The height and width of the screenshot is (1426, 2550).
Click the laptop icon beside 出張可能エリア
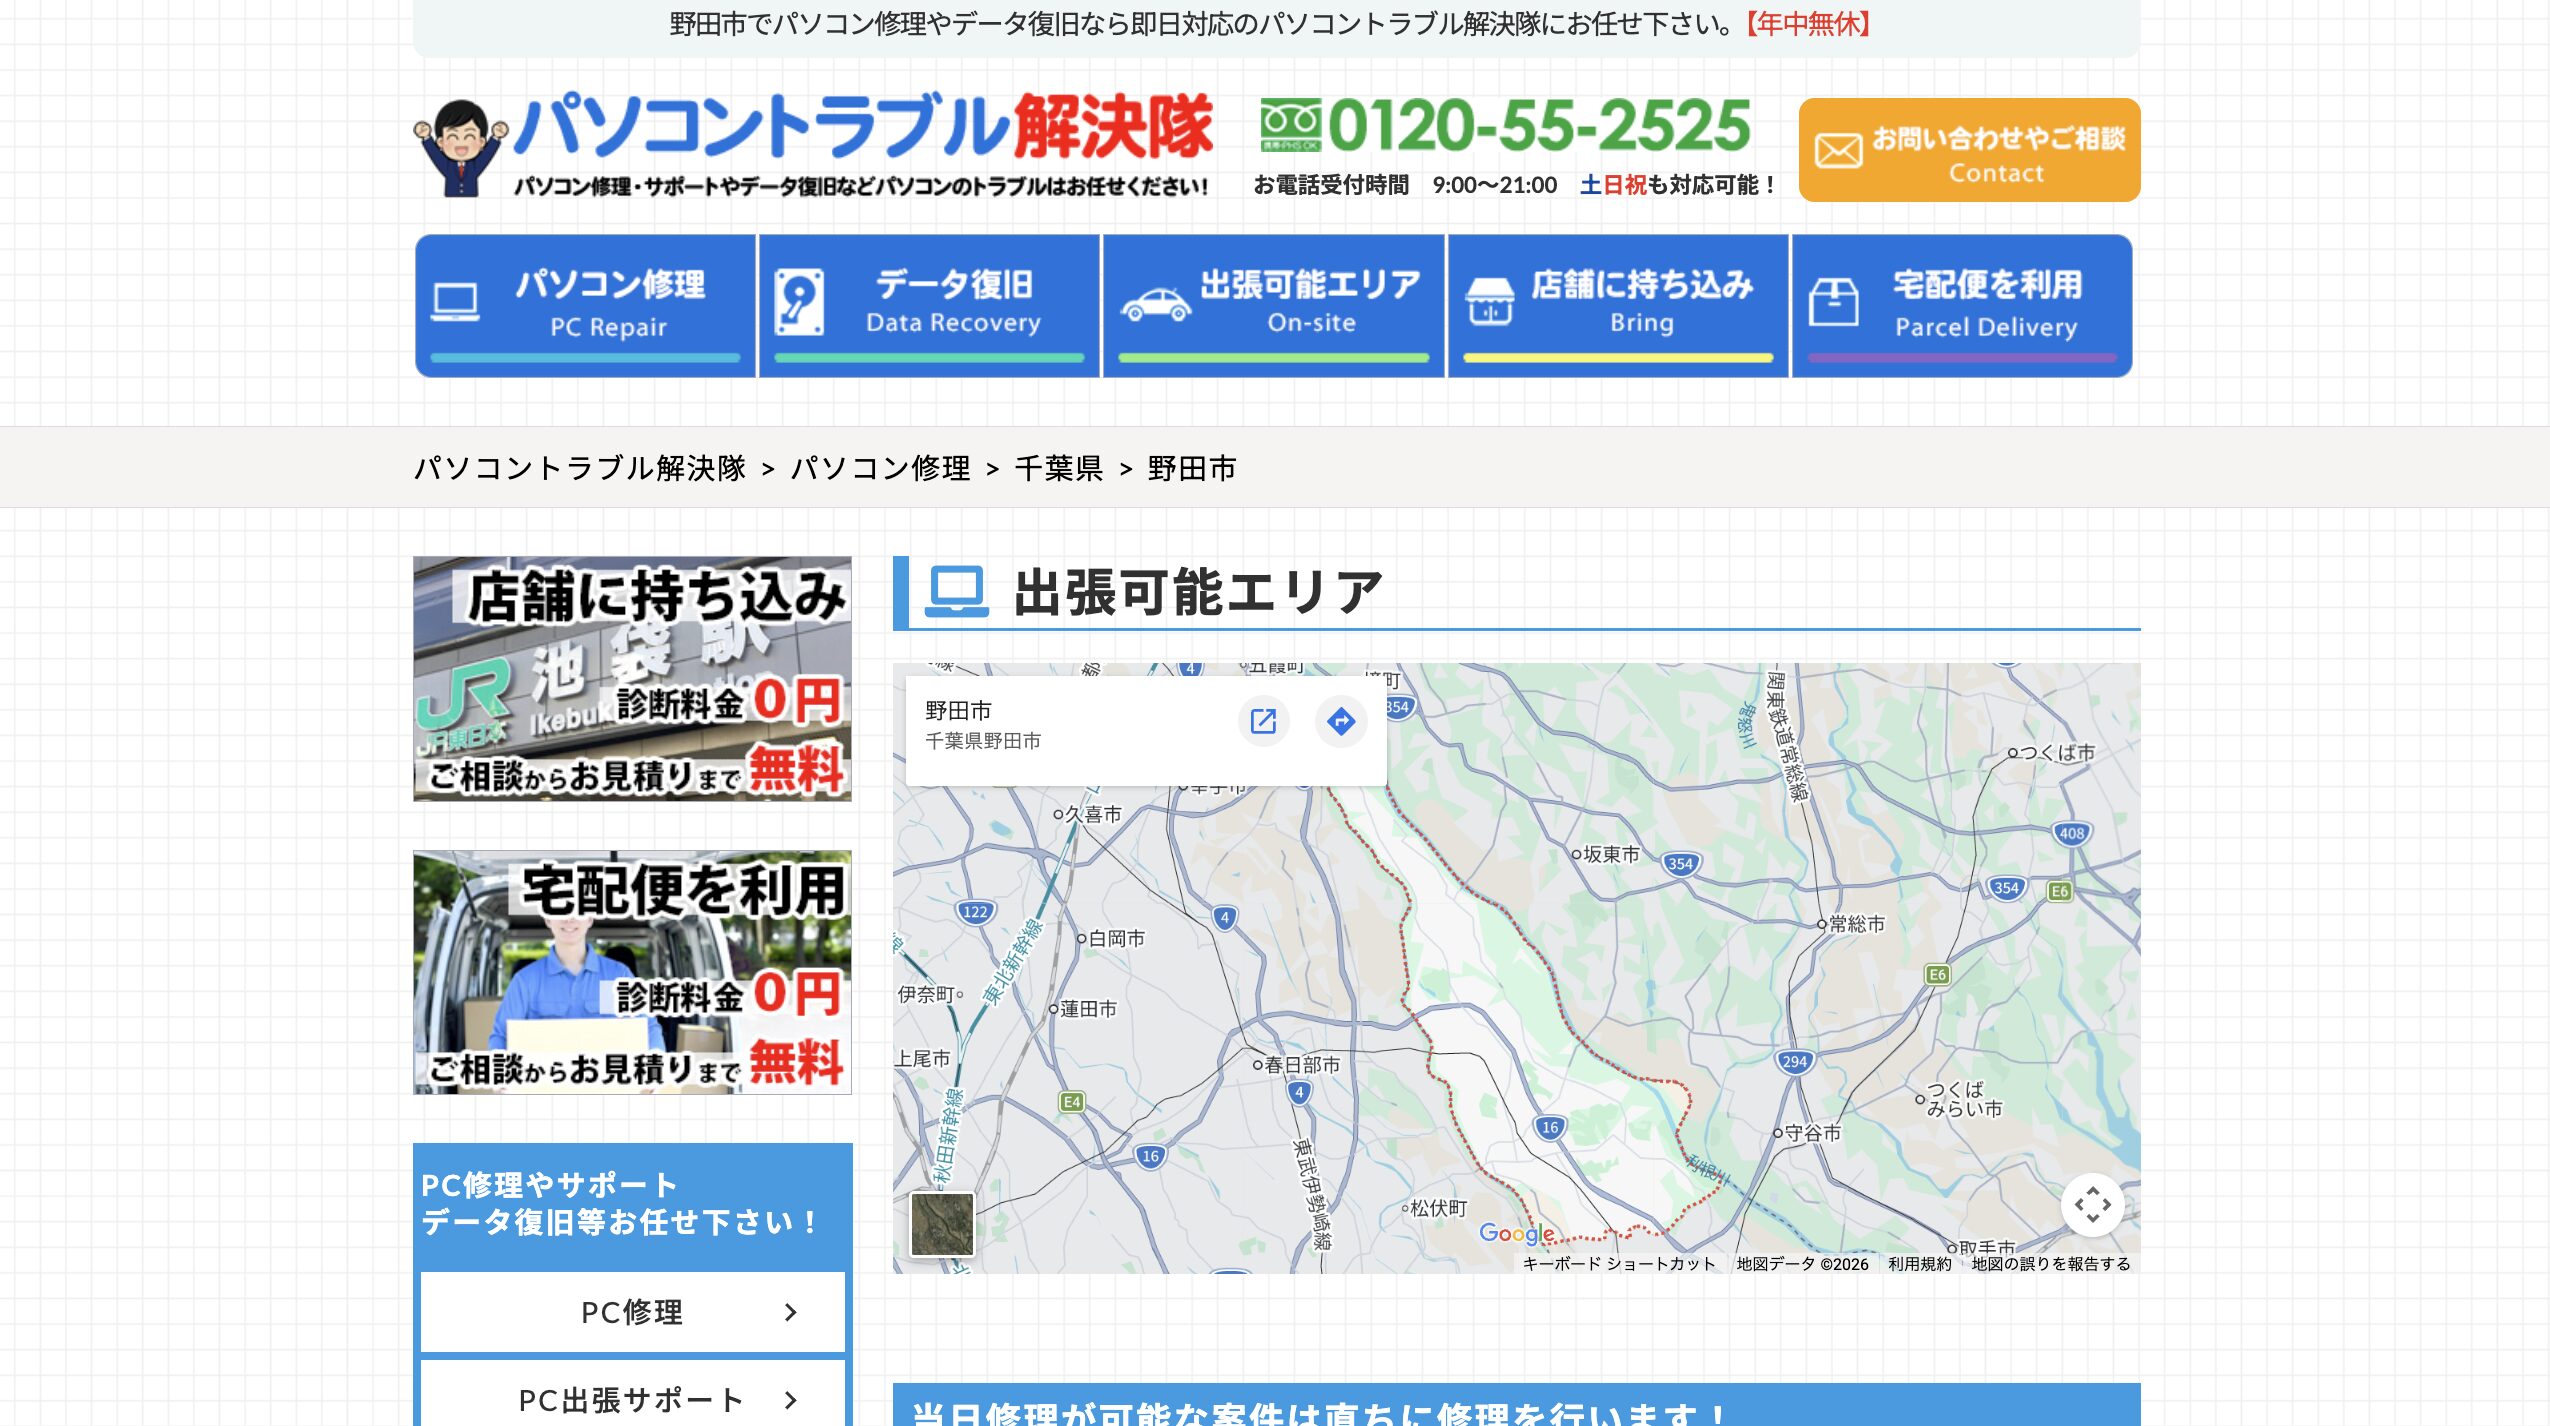point(957,591)
